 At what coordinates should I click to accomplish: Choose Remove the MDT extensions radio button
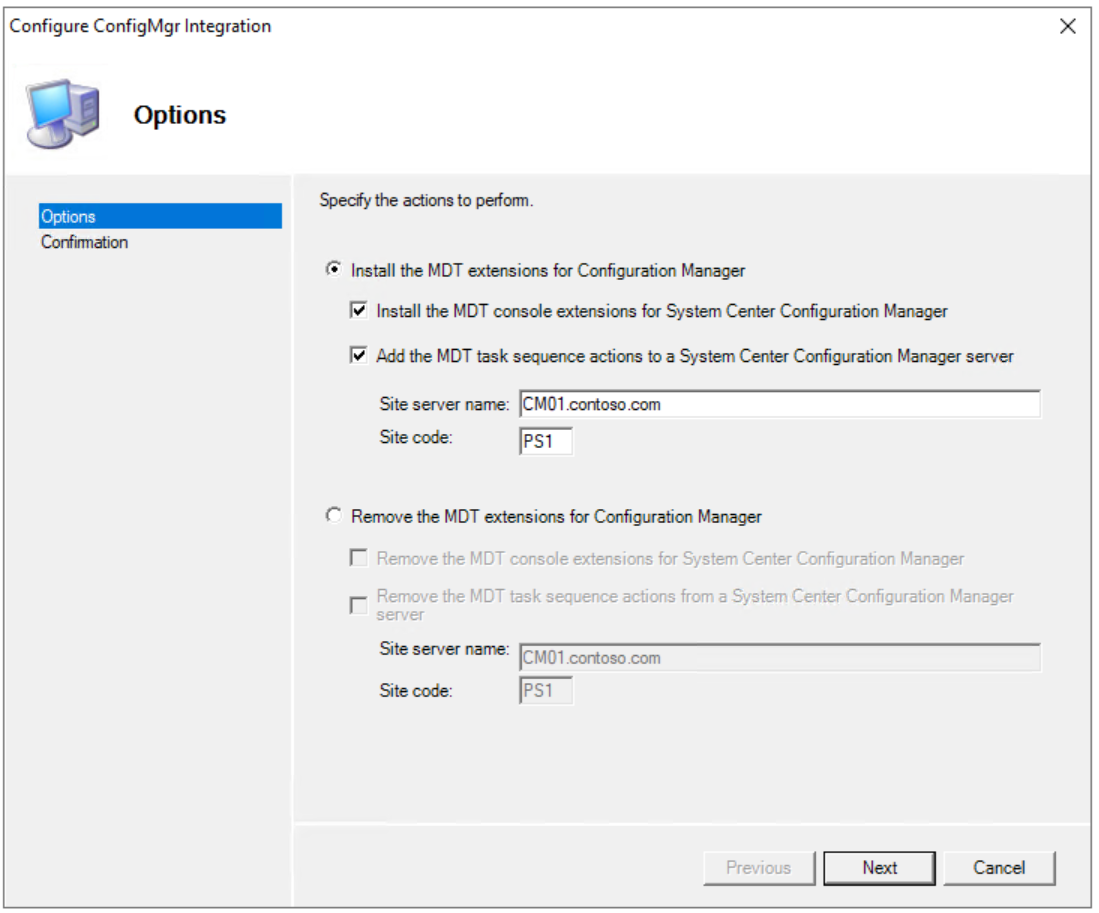(x=333, y=516)
